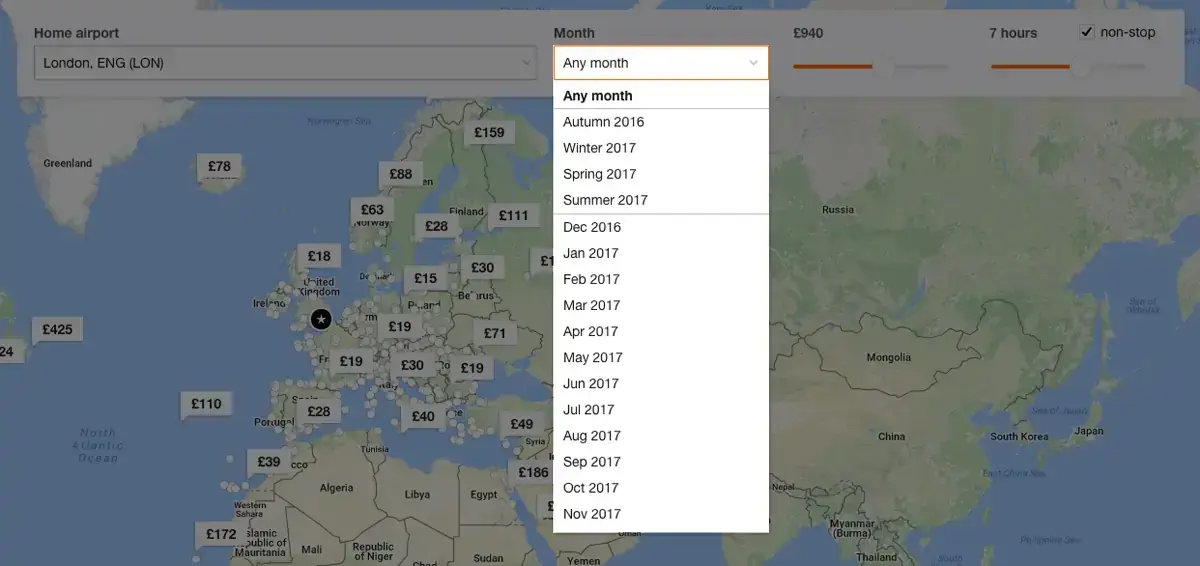The image size is (1200, 566).
Task: Select the £172 price marker in West Africa
Action: click(221, 534)
